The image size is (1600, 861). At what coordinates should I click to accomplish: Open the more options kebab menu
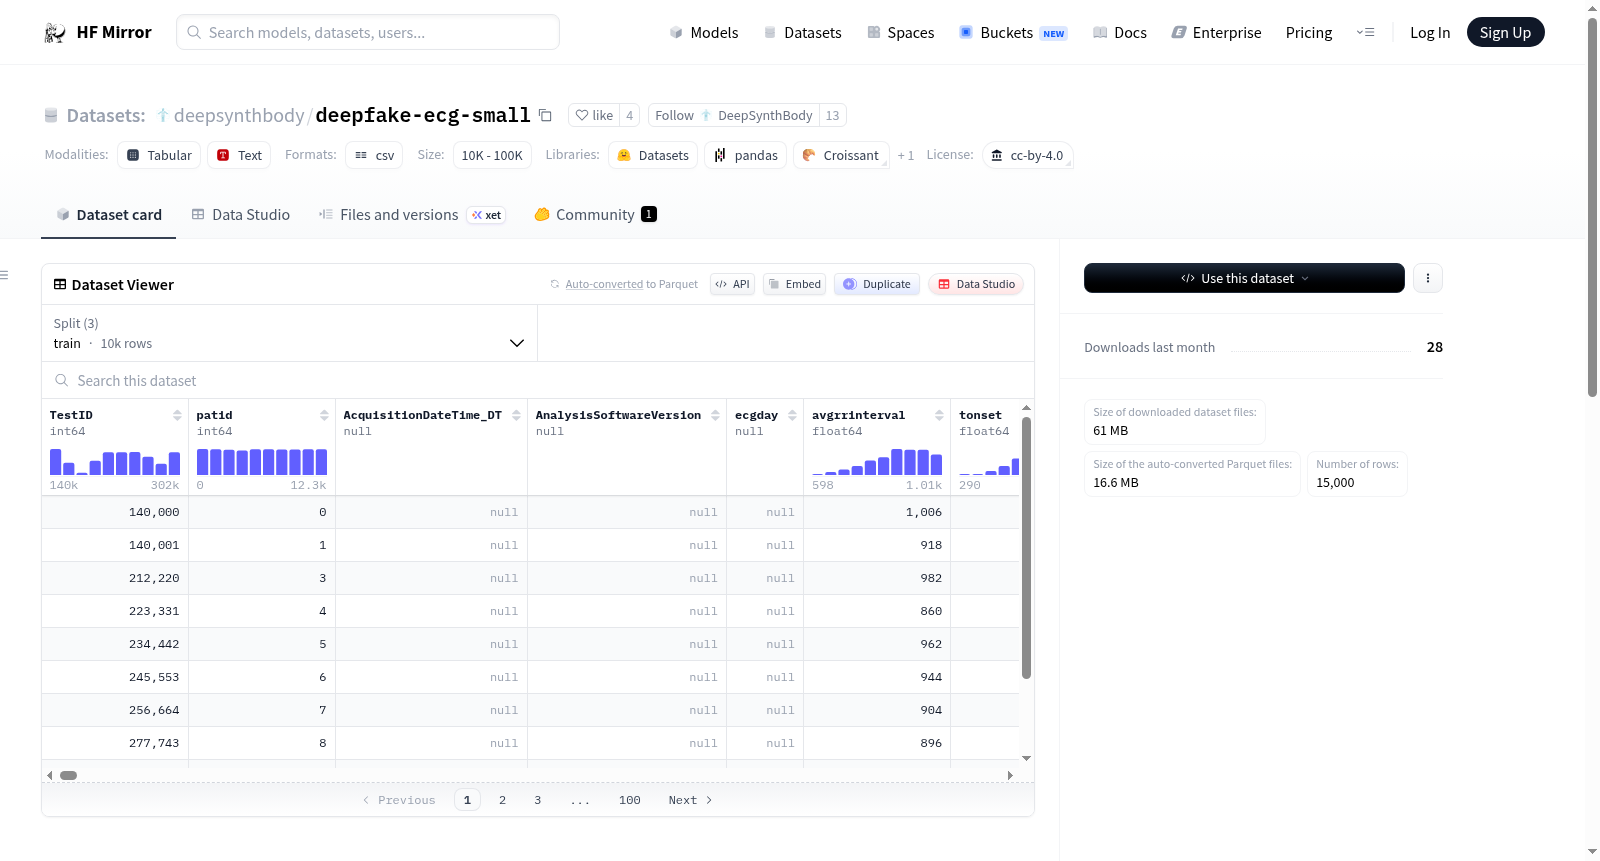(x=1428, y=278)
